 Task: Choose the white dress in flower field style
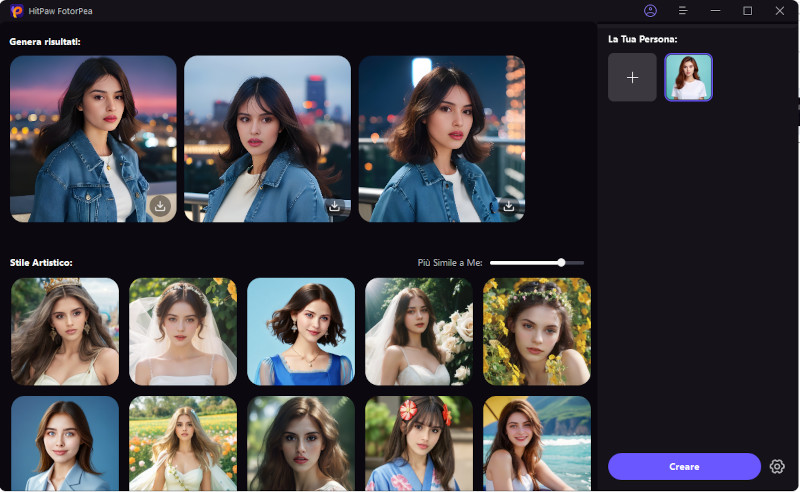point(183,444)
